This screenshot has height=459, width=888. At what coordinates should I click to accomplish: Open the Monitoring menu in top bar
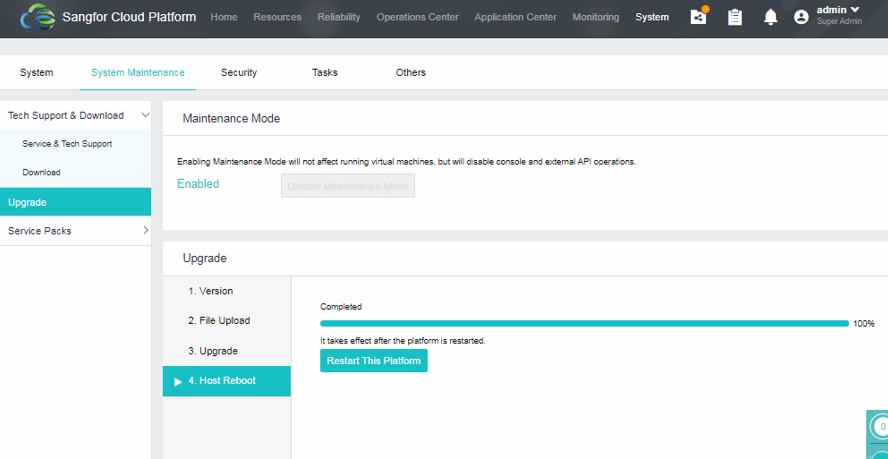click(x=596, y=17)
